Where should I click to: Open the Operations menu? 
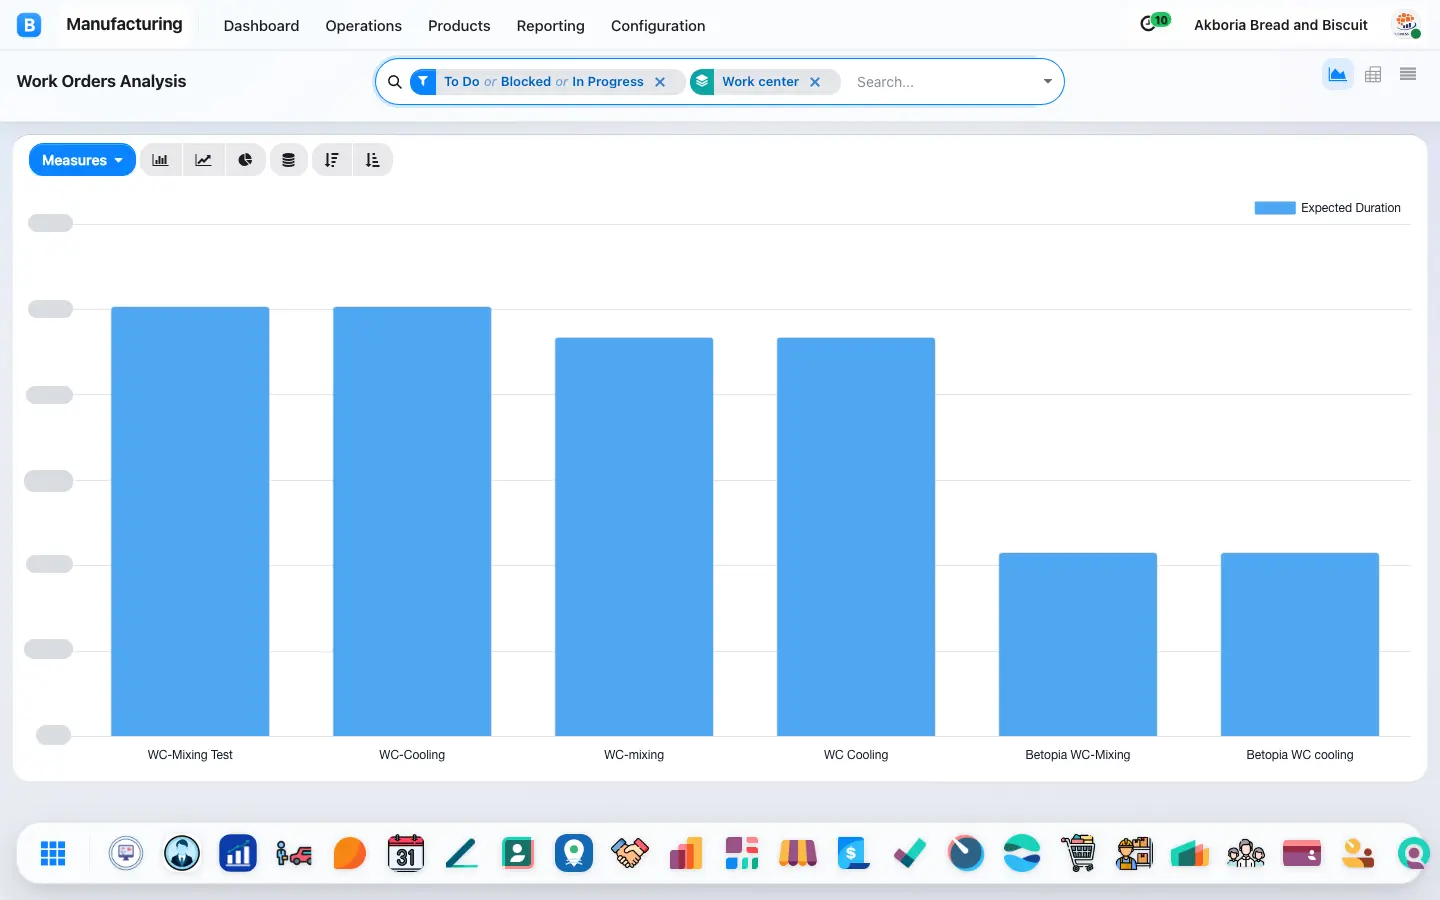[x=363, y=26]
